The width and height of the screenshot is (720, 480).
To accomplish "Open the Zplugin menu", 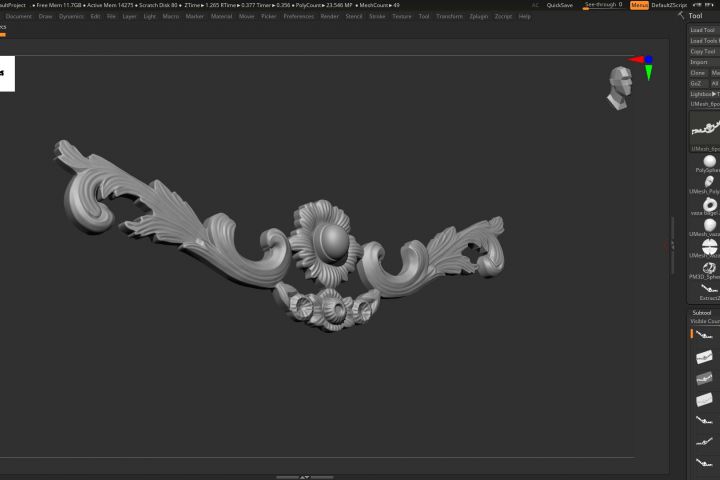I will coord(478,16).
